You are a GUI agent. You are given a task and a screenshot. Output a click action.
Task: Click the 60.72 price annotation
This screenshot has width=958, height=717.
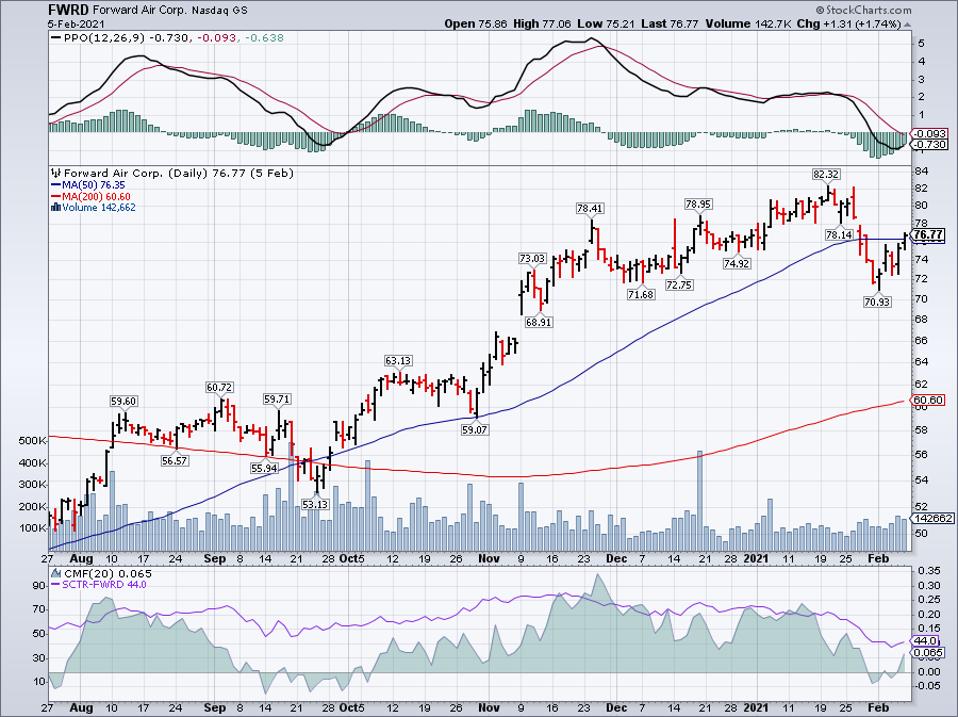coord(219,387)
